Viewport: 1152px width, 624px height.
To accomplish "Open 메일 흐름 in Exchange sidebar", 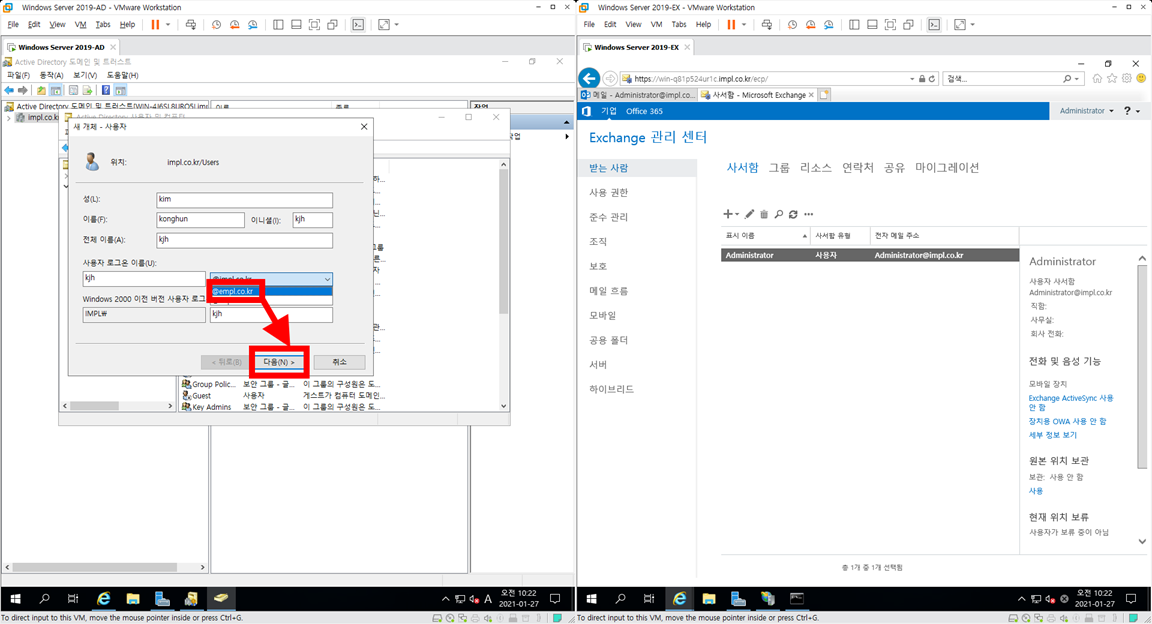I will pos(608,291).
